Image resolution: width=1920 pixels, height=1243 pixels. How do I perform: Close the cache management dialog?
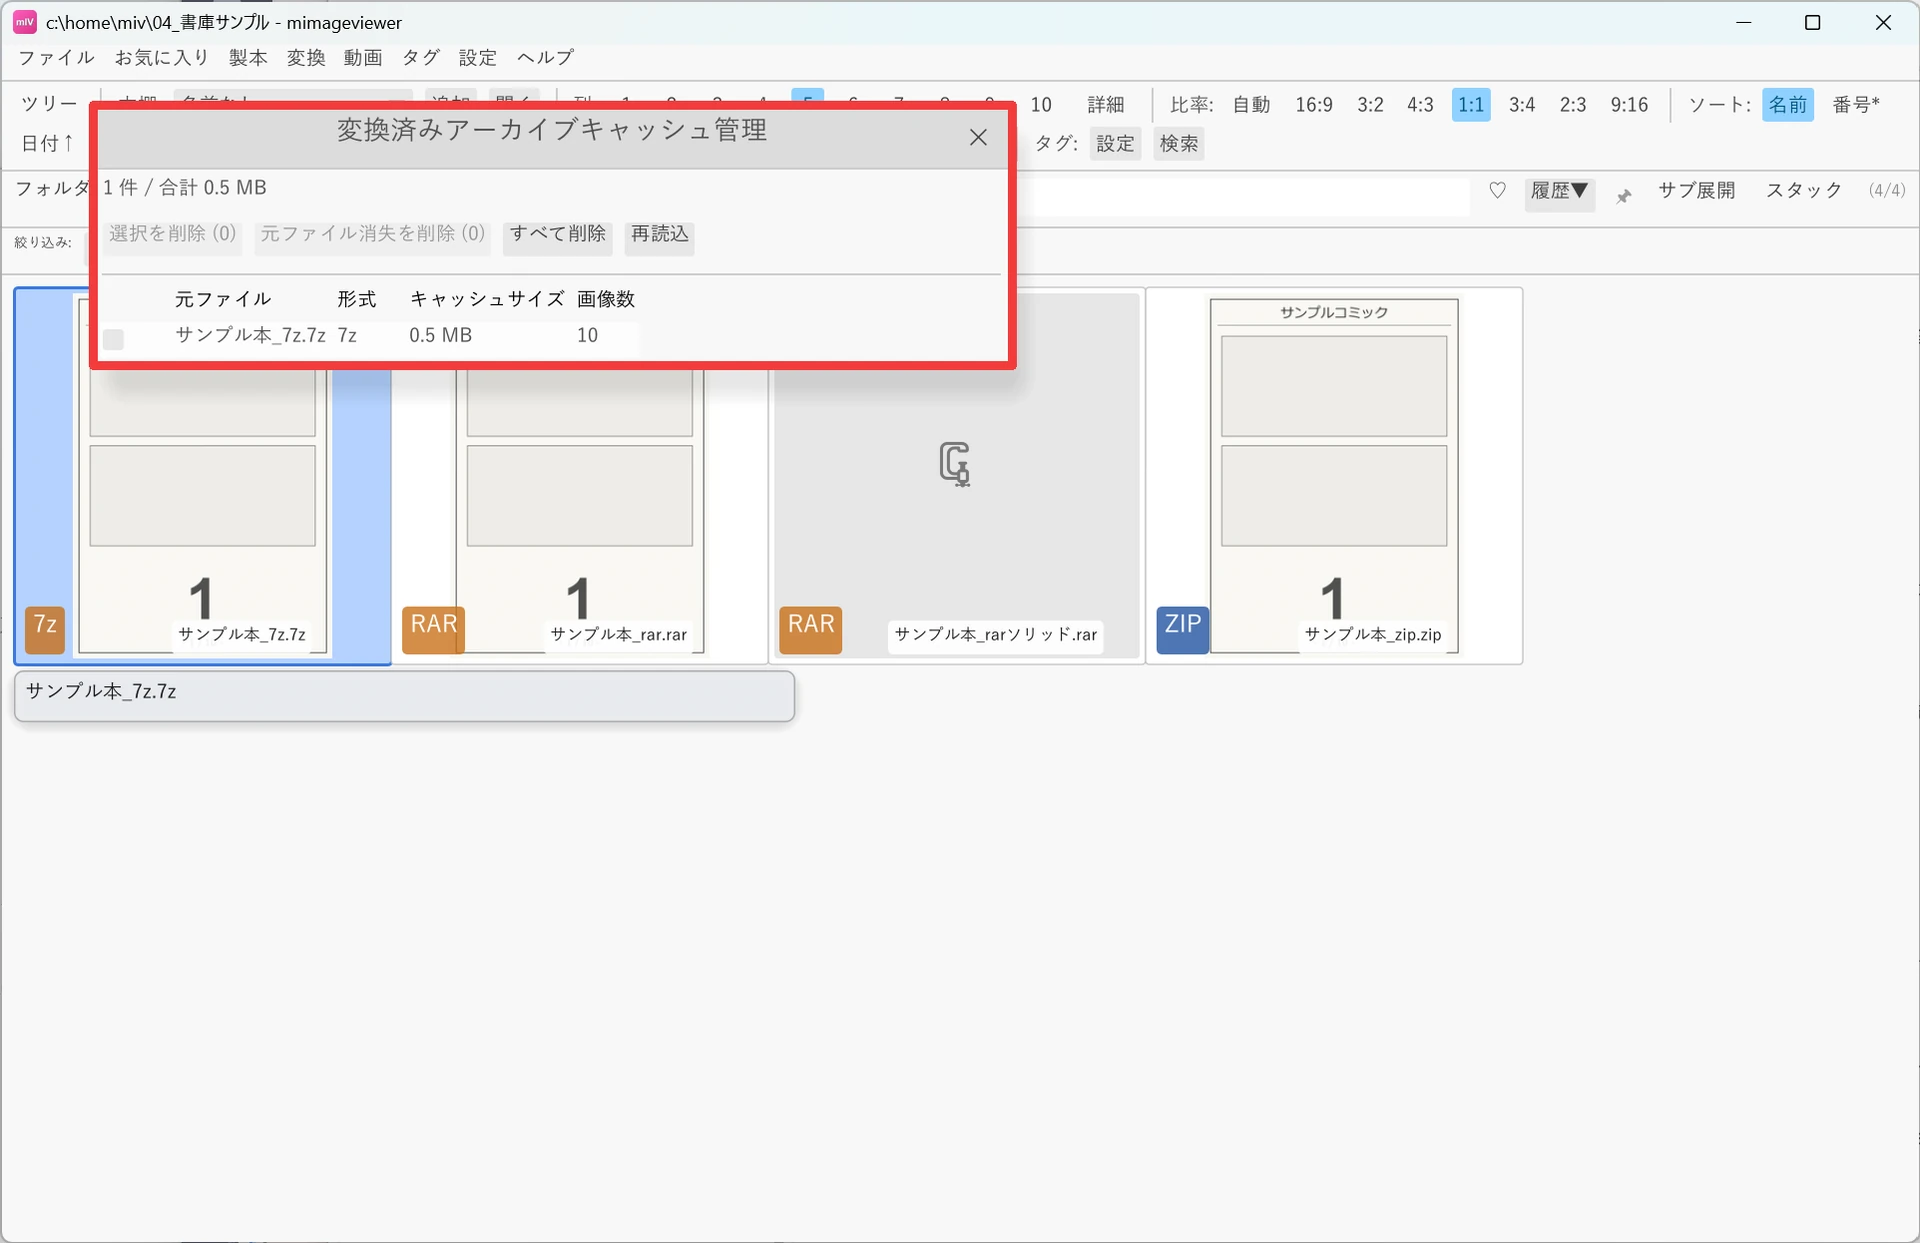coord(978,138)
